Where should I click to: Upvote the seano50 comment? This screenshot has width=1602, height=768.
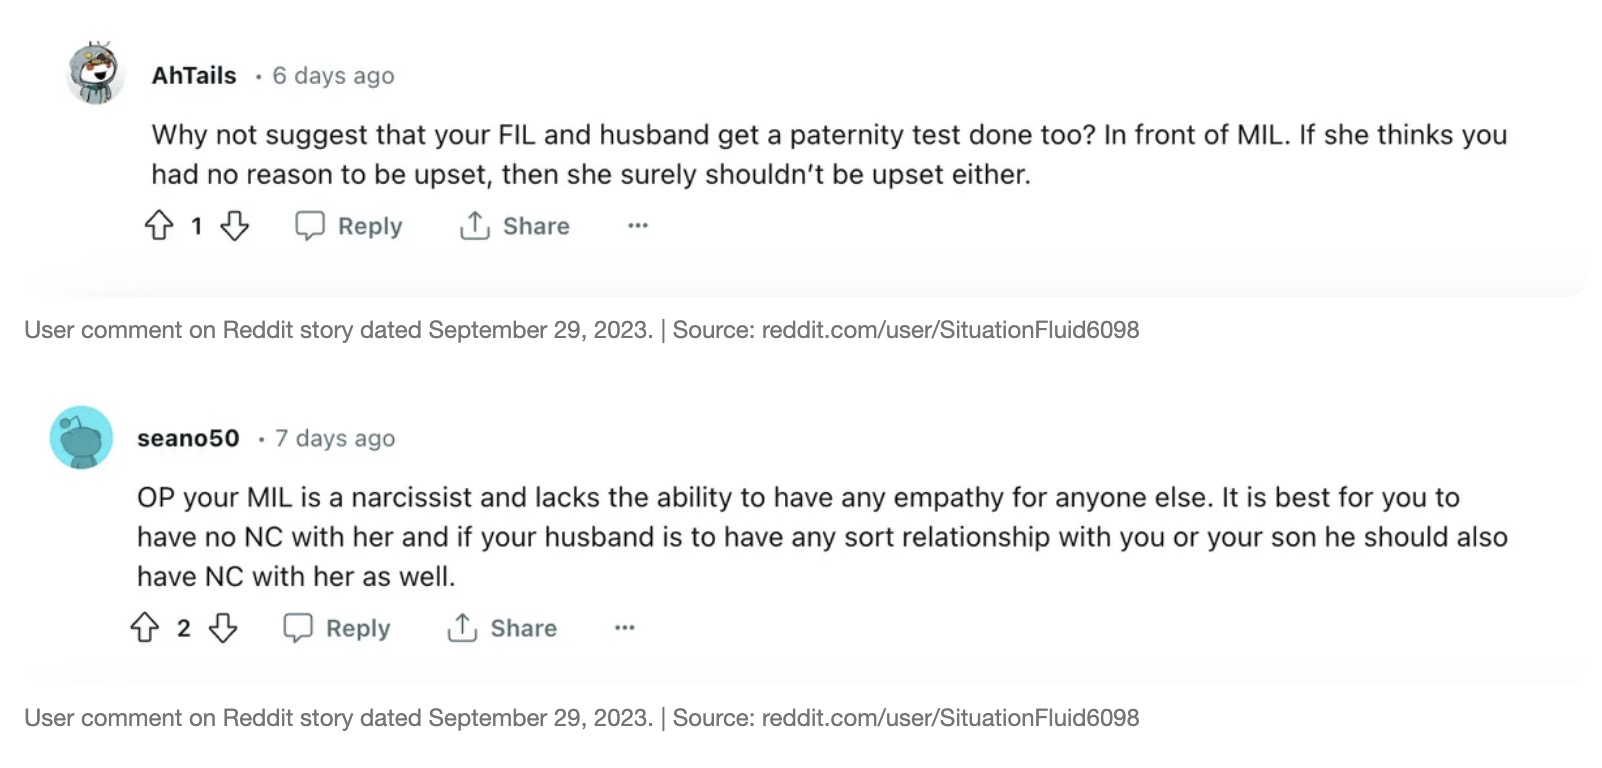(x=145, y=628)
